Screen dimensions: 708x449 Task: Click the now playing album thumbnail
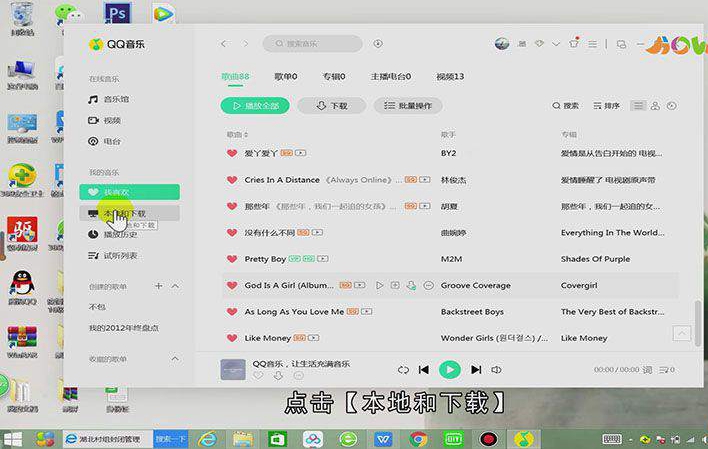(233, 369)
